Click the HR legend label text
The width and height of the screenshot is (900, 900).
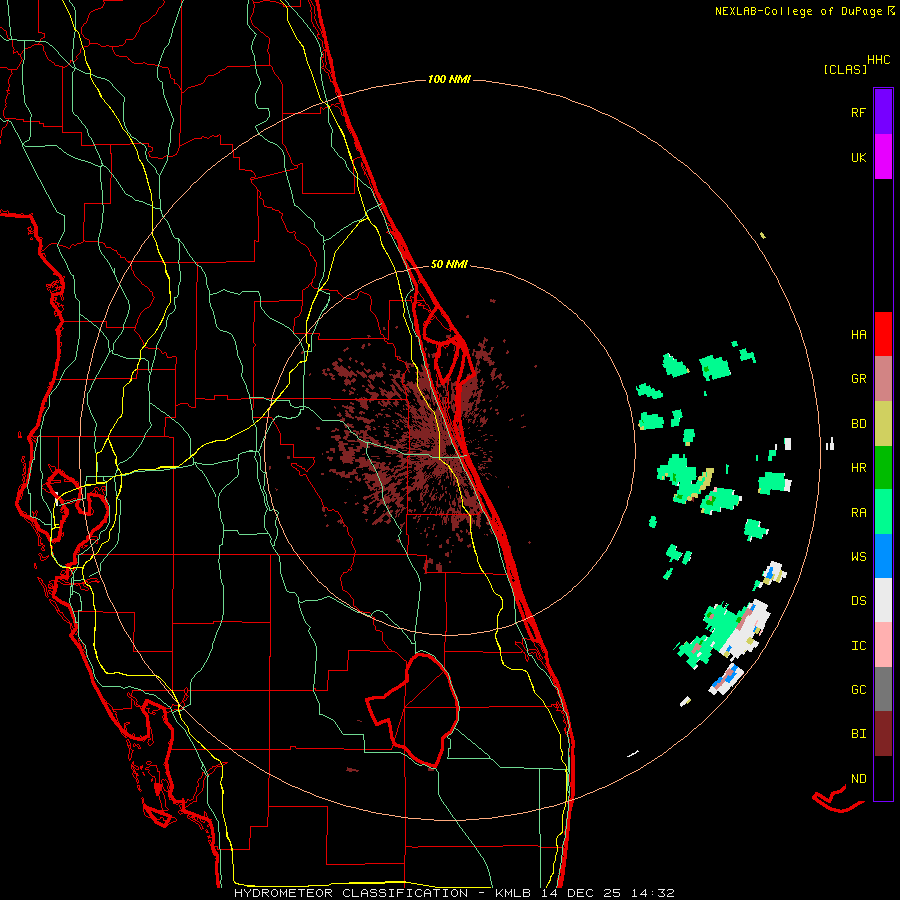pyautogui.click(x=858, y=468)
